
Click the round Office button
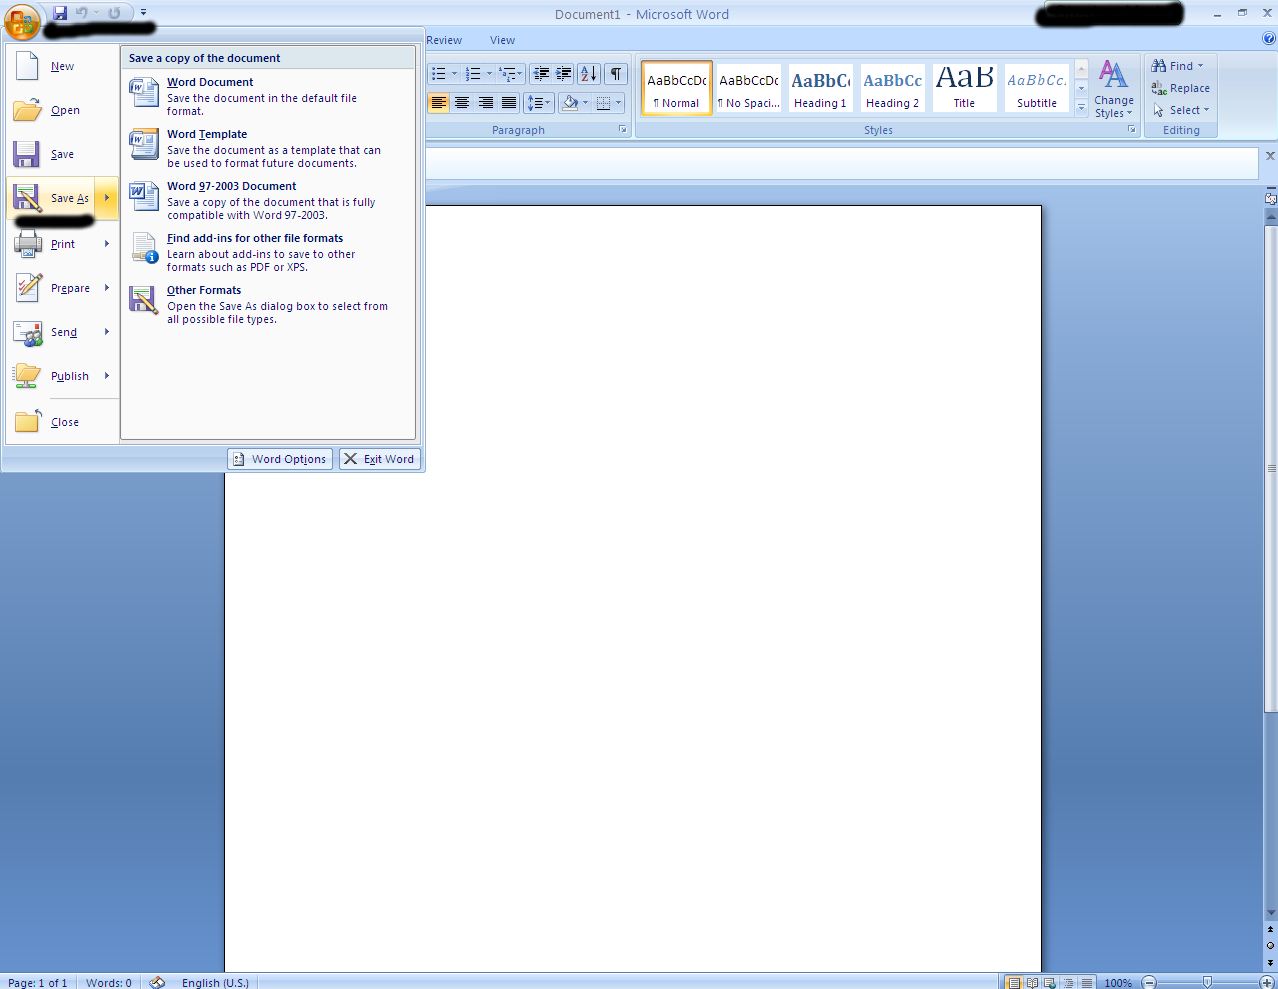tap(22, 20)
